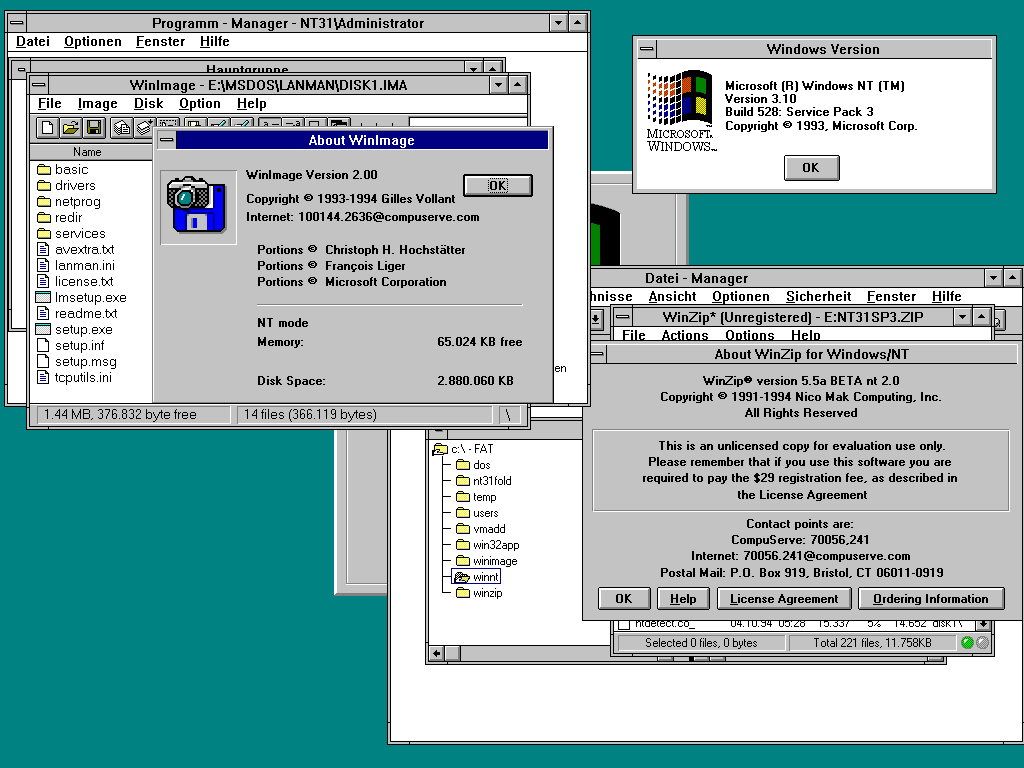1024x768 pixels.
Task: Click the left arrow of horizontal scrollbar
Action: [437, 653]
